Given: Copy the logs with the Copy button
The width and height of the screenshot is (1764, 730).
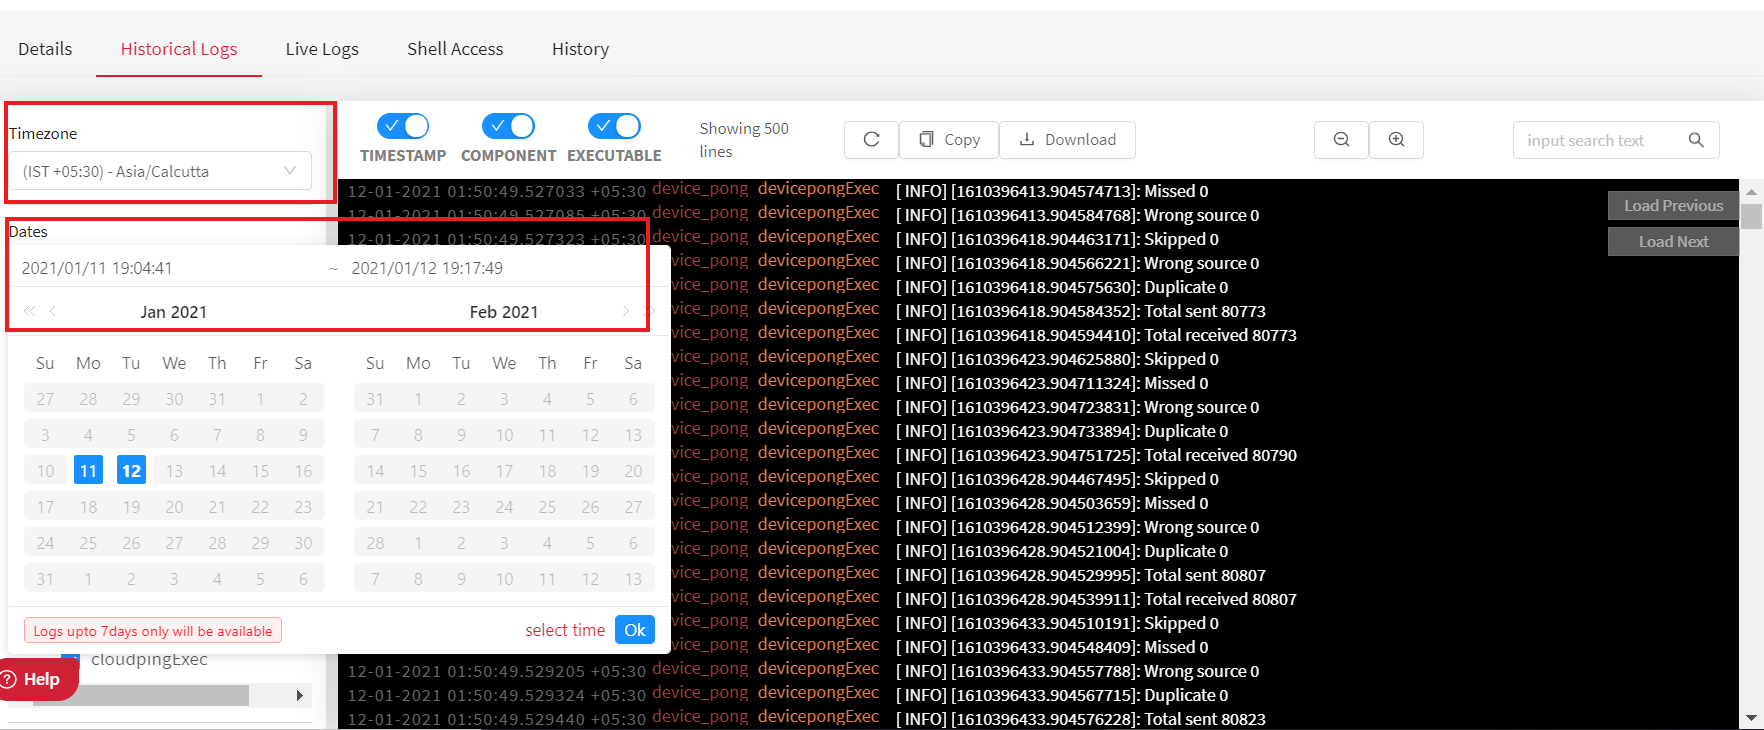Looking at the screenshot, I should tap(949, 140).
